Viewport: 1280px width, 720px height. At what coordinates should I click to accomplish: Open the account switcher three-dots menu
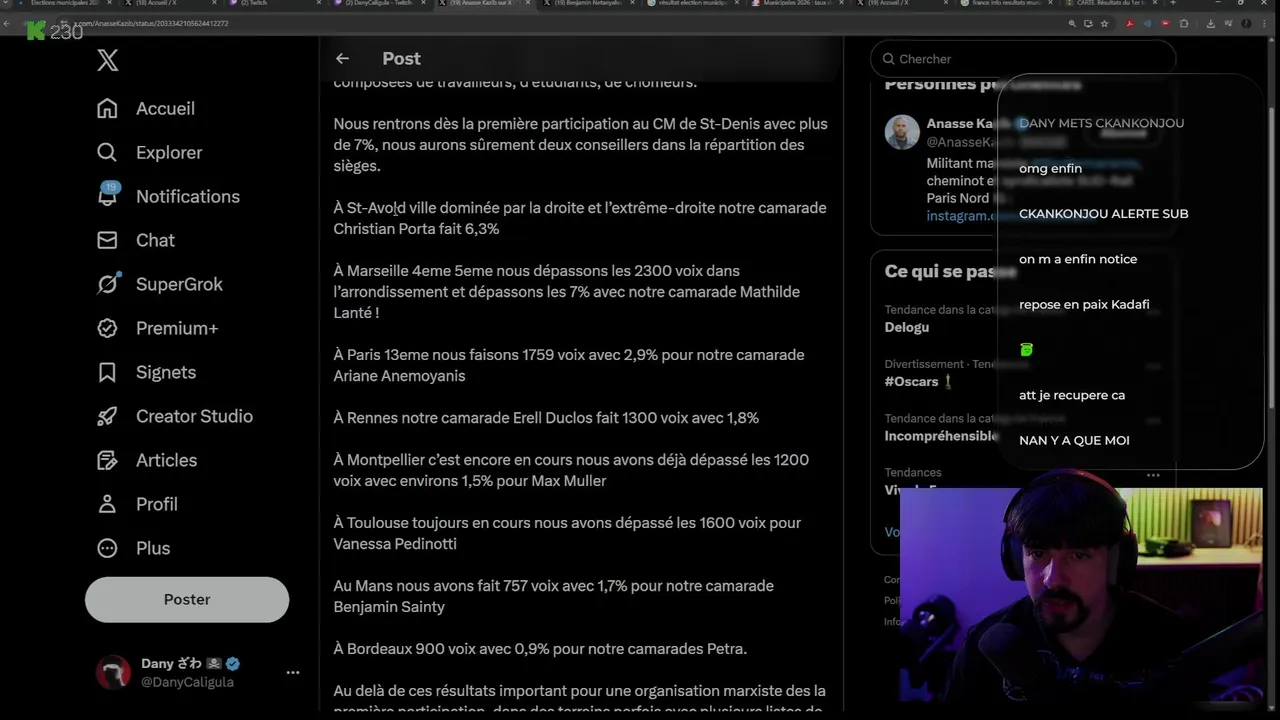(293, 672)
